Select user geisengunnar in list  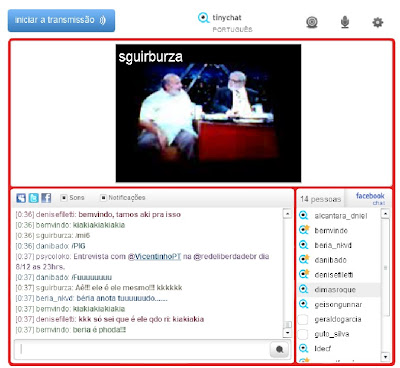338,304
